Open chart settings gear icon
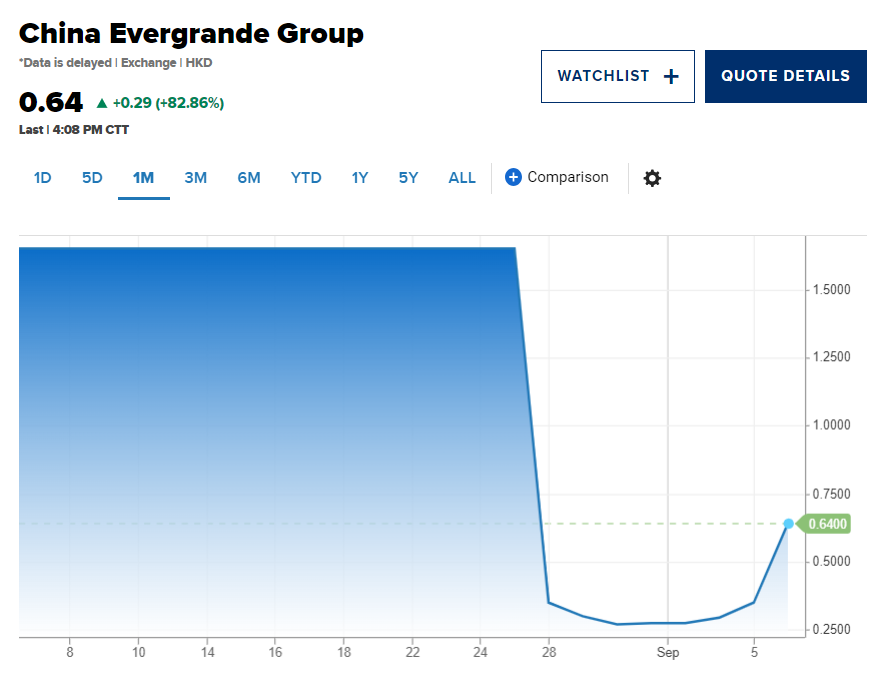 coord(652,178)
